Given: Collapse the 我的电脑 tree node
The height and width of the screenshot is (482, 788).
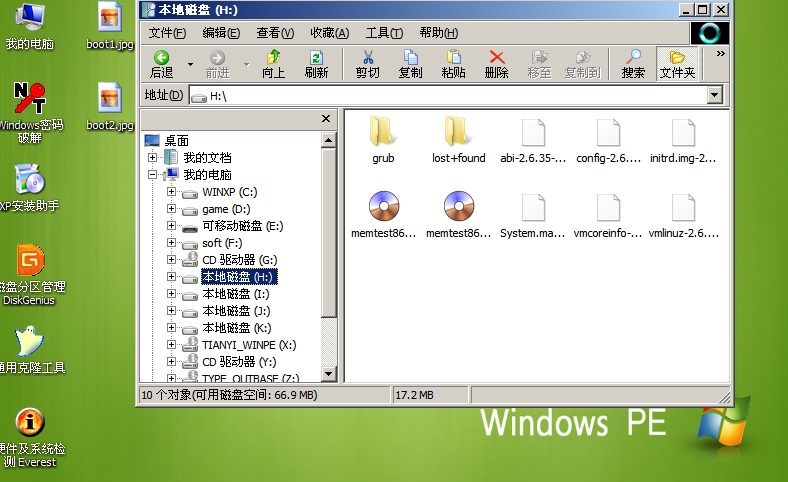Looking at the screenshot, I should pyautogui.click(x=152, y=174).
